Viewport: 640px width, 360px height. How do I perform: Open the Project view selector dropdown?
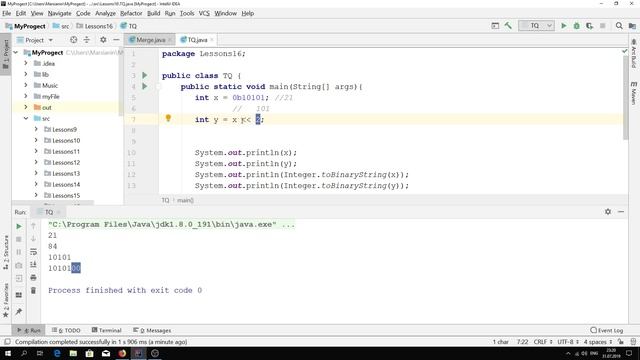(35, 40)
